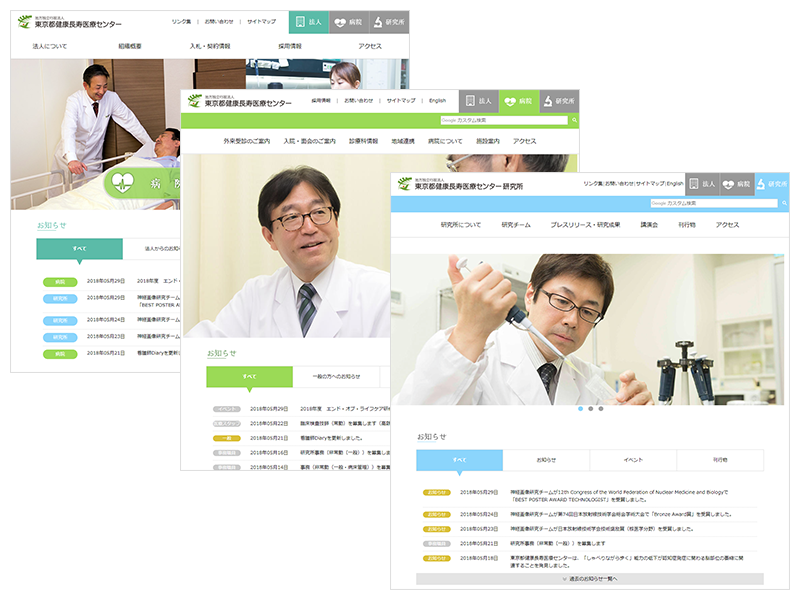Select the third carousel slide dot
The image size is (800, 600).
601,409
